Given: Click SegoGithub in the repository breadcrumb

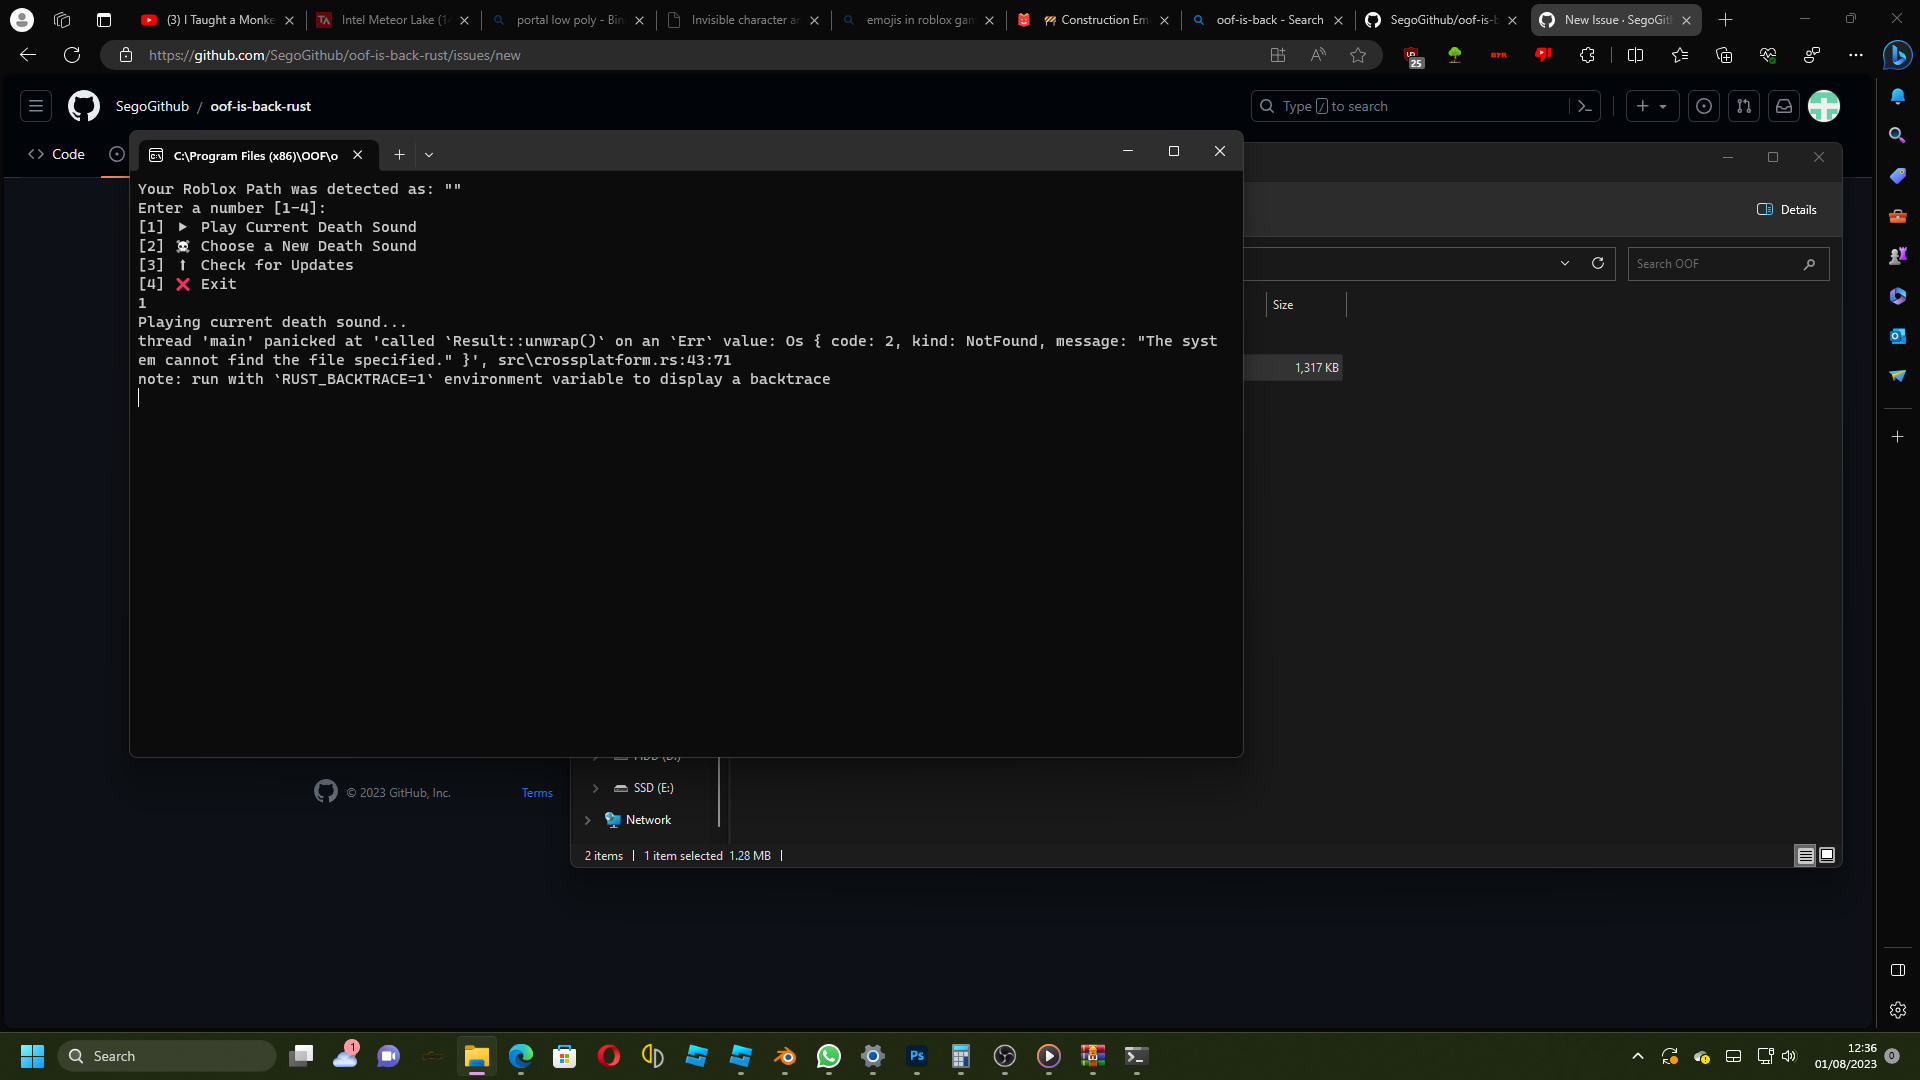Looking at the screenshot, I should click(x=151, y=106).
